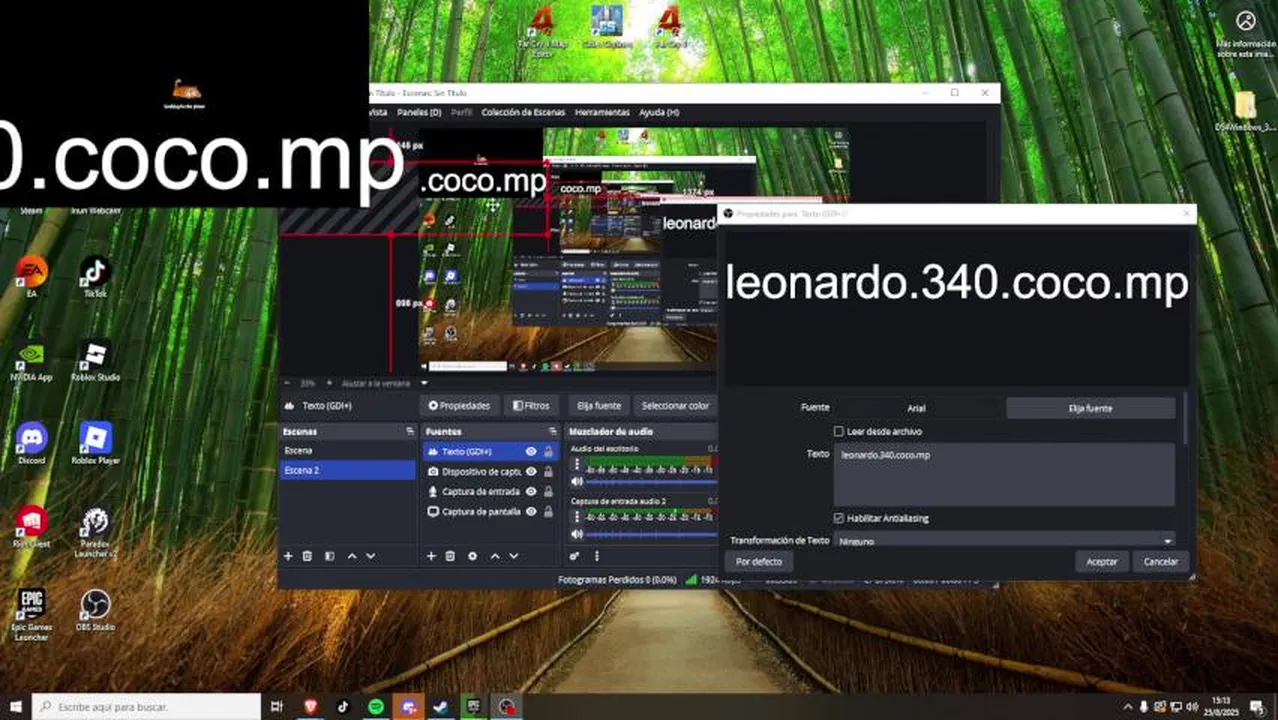This screenshot has width=1278, height=720.
Task: Select Escena in the scenes list
Action: pos(347,451)
